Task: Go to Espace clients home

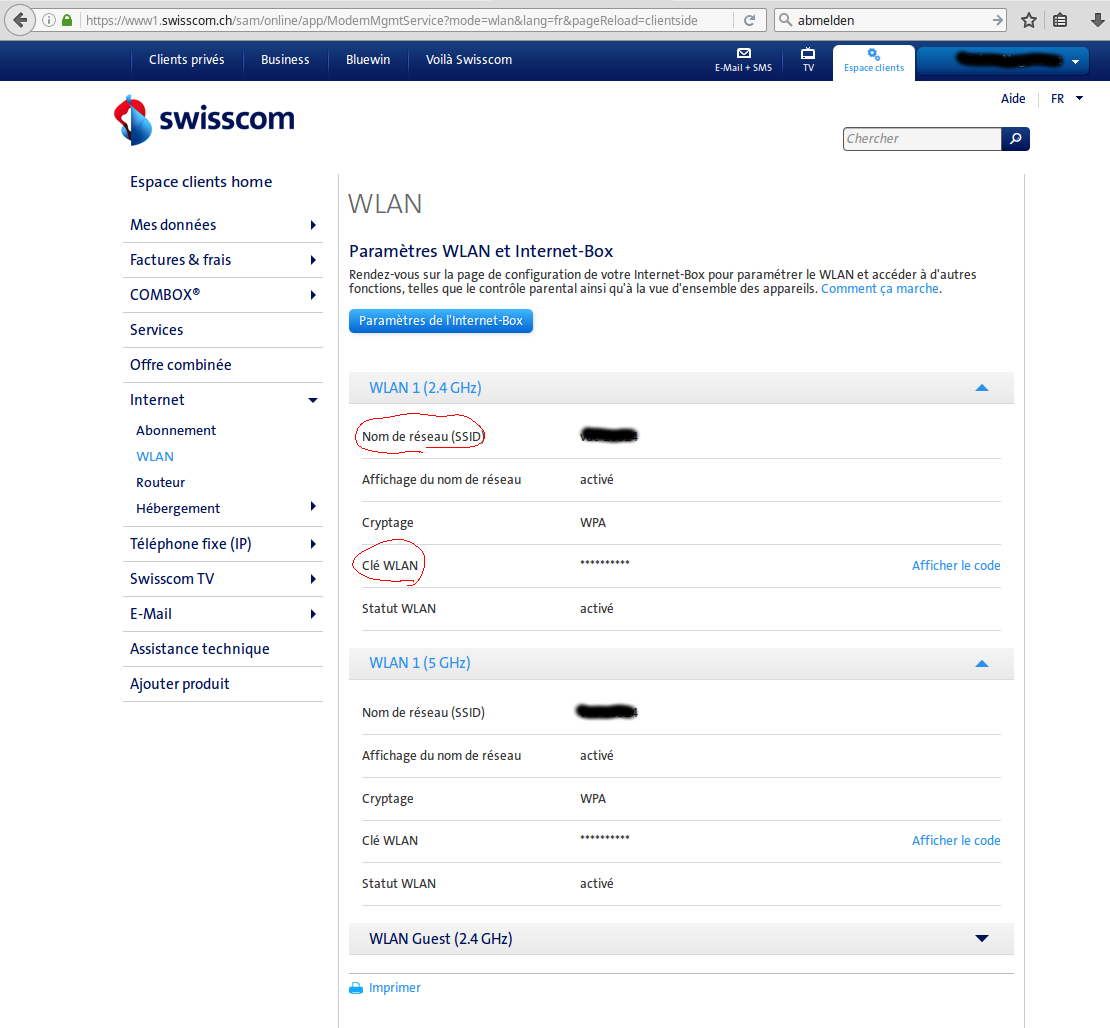Action: pyautogui.click(x=201, y=182)
